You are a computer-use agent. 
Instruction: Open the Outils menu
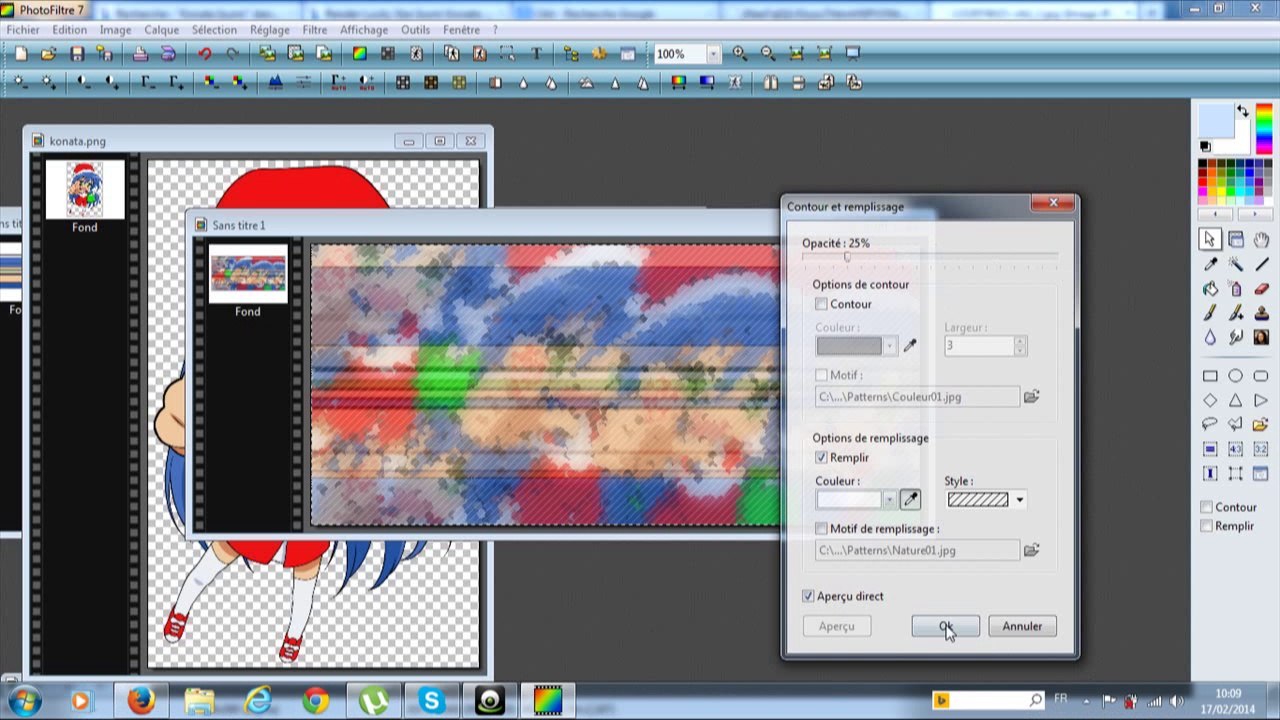coord(415,30)
